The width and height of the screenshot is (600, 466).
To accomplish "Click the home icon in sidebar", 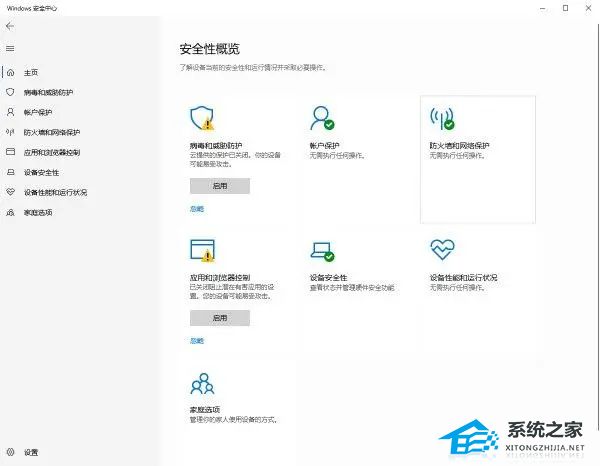I will pyautogui.click(x=11, y=72).
